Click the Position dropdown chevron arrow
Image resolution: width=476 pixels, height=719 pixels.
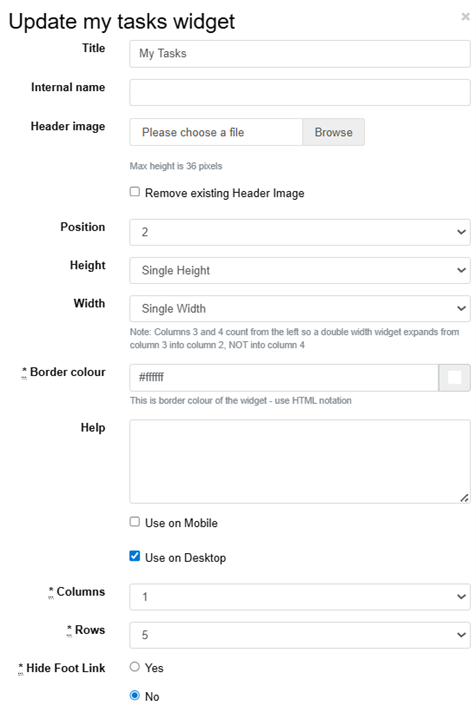tap(461, 232)
